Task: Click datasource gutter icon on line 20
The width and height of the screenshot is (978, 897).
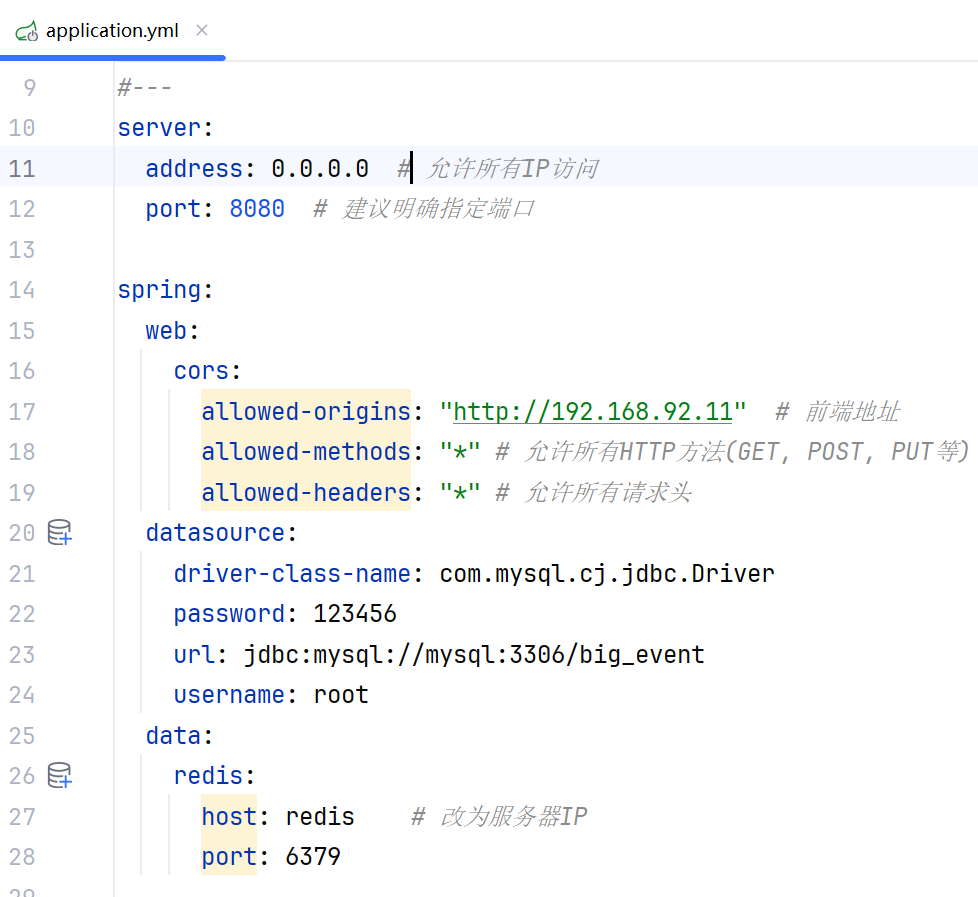Action: [60, 533]
